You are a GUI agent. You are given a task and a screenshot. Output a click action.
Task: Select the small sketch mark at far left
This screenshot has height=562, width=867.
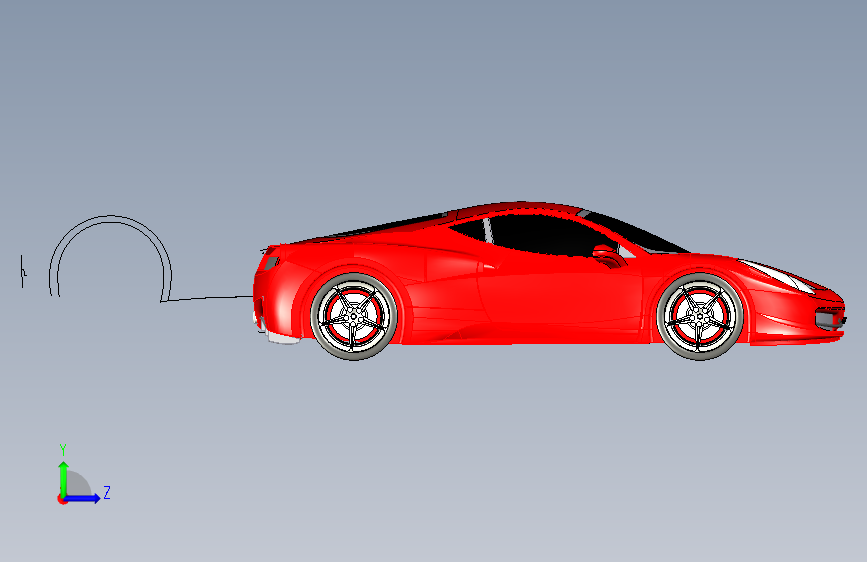23,272
